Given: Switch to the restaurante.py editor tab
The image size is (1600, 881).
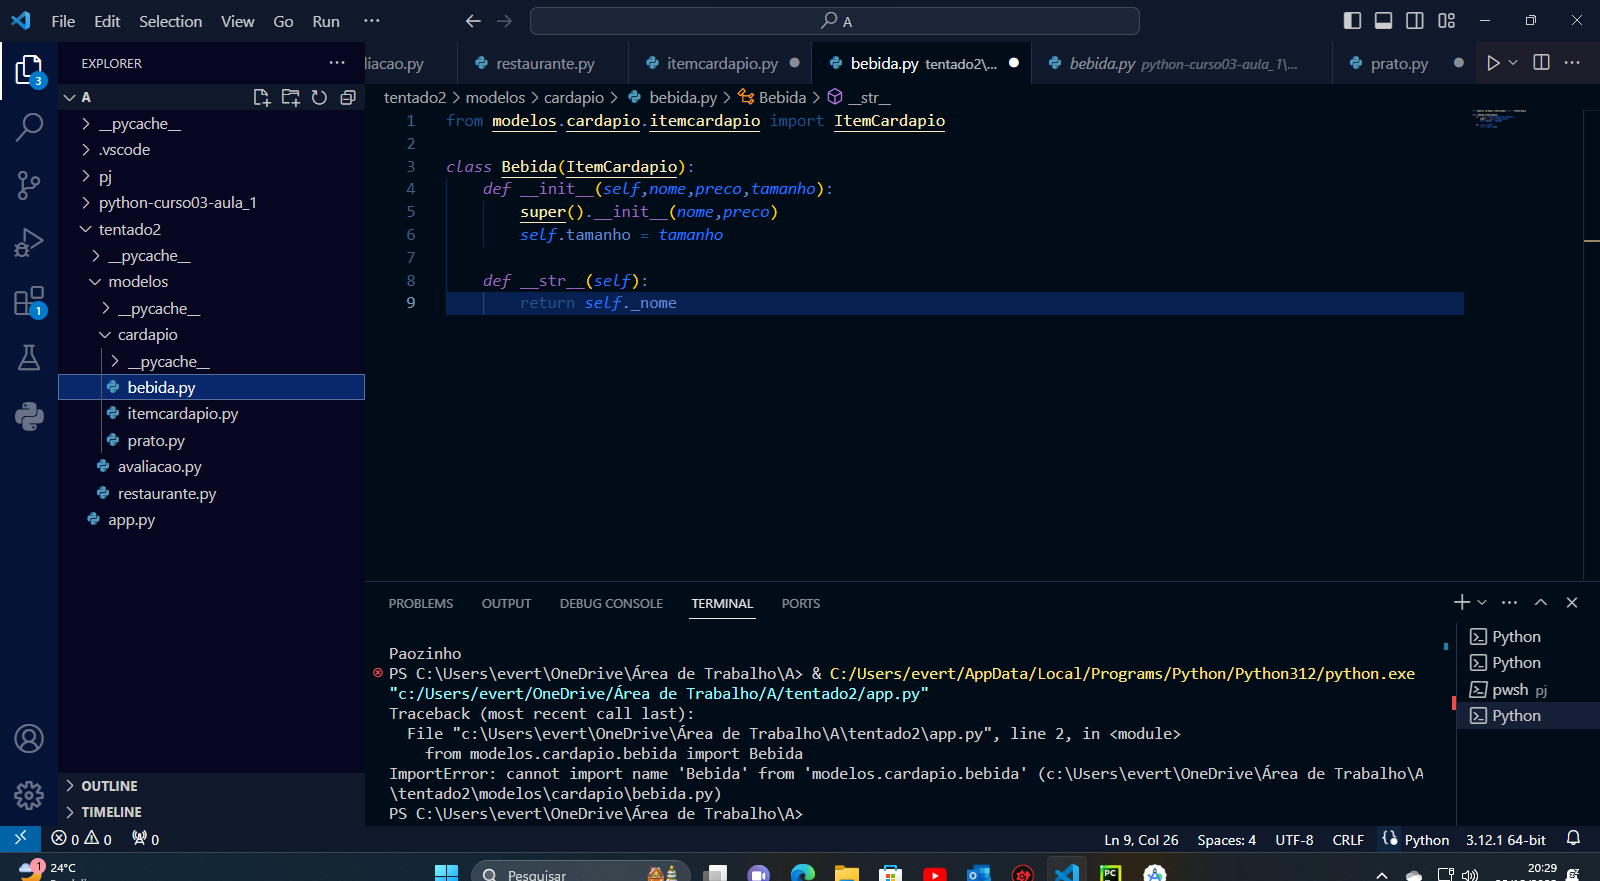Looking at the screenshot, I should [x=543, y=63].
